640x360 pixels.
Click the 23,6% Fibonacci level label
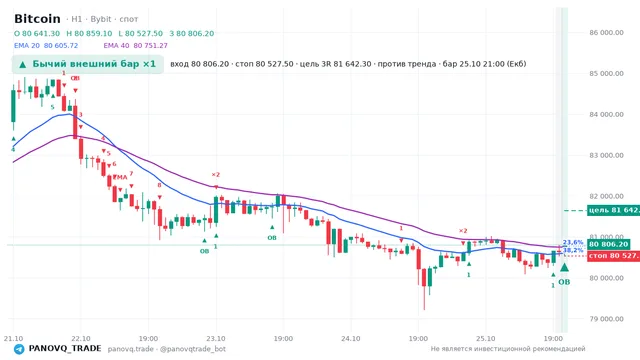tap(573, 242)
